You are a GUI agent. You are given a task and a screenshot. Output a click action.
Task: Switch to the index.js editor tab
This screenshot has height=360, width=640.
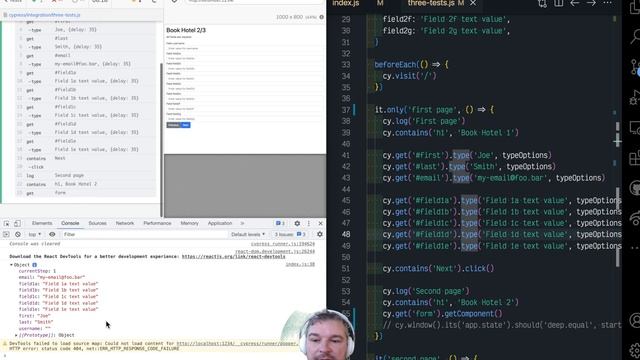coord(346,3)
